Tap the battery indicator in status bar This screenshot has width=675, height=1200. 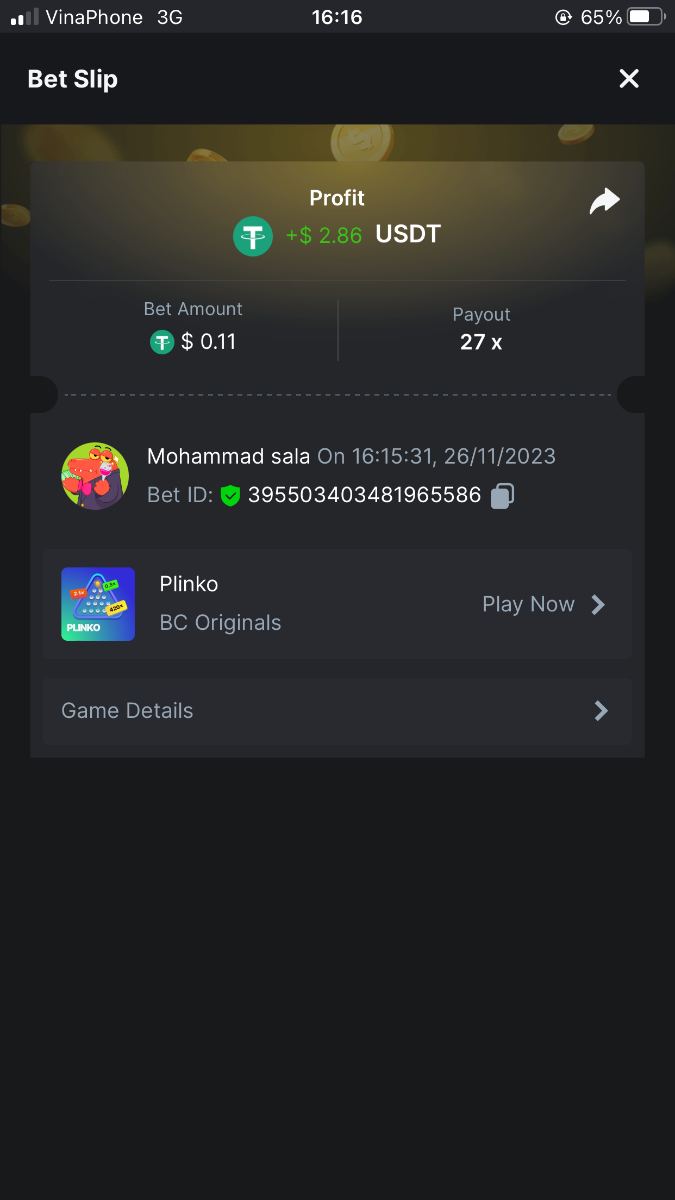click(x=645, y=17)
